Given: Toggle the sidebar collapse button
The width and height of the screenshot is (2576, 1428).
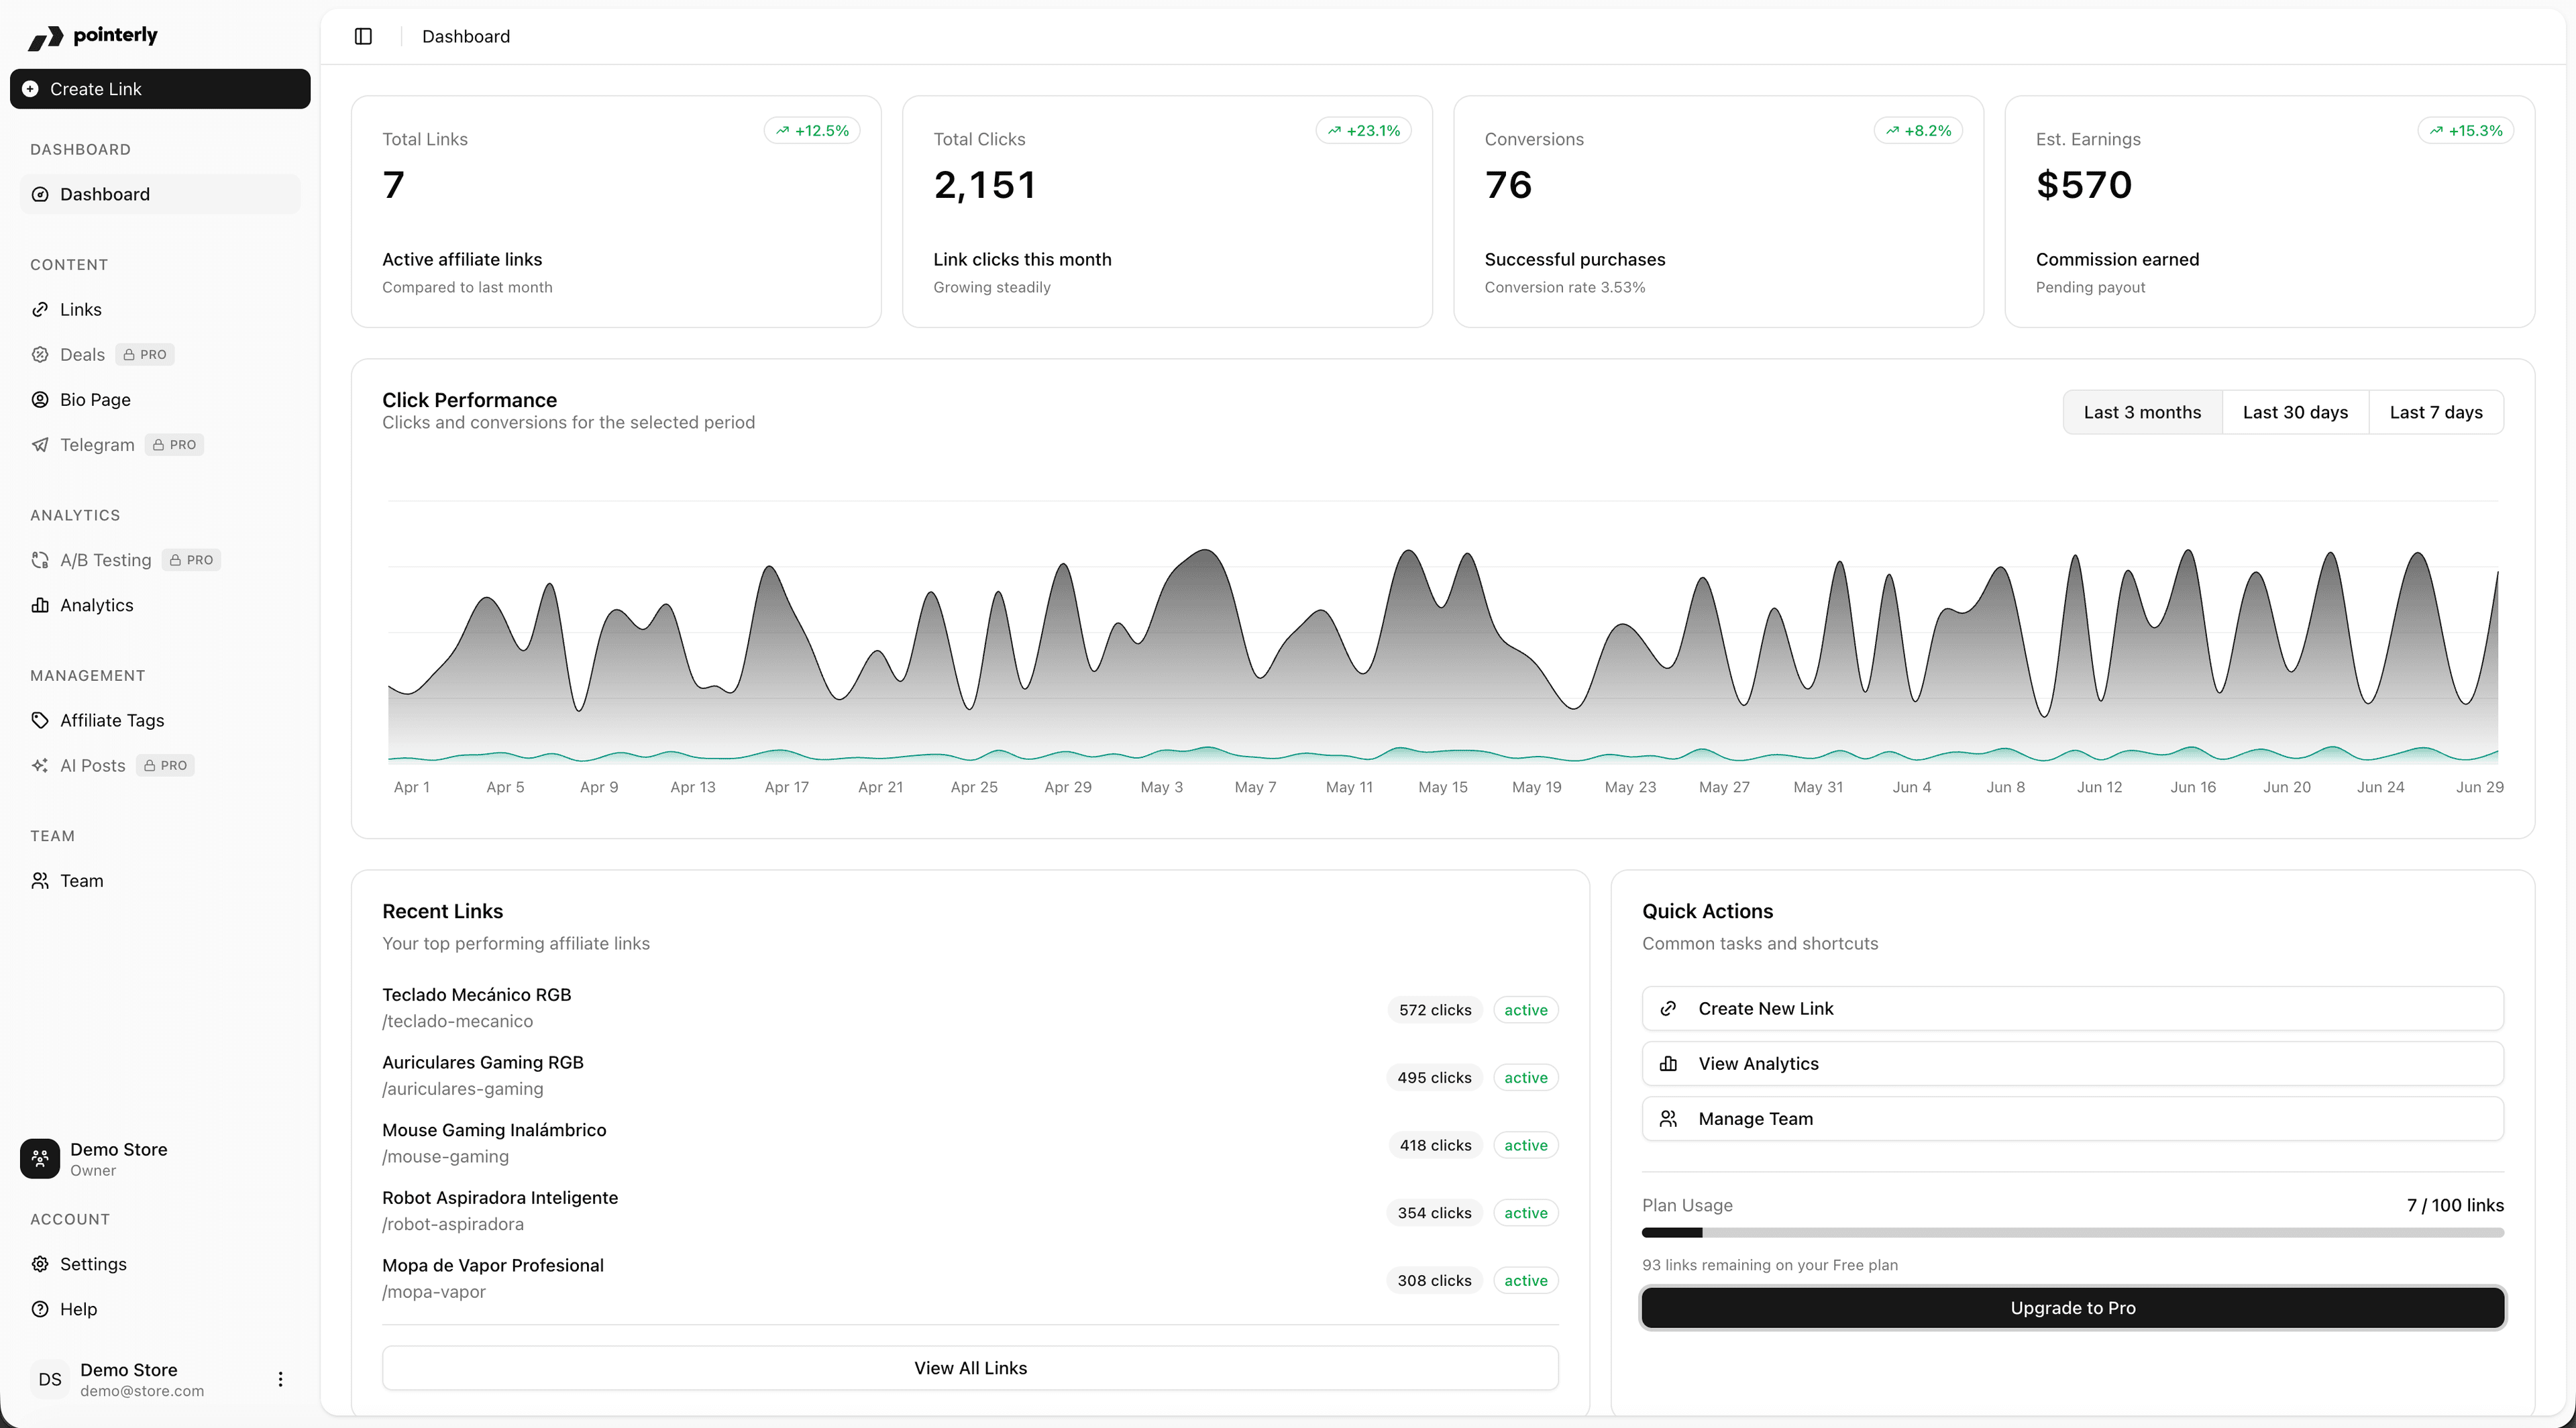Looking at the screenshot, I should click(x=362, y=36).
